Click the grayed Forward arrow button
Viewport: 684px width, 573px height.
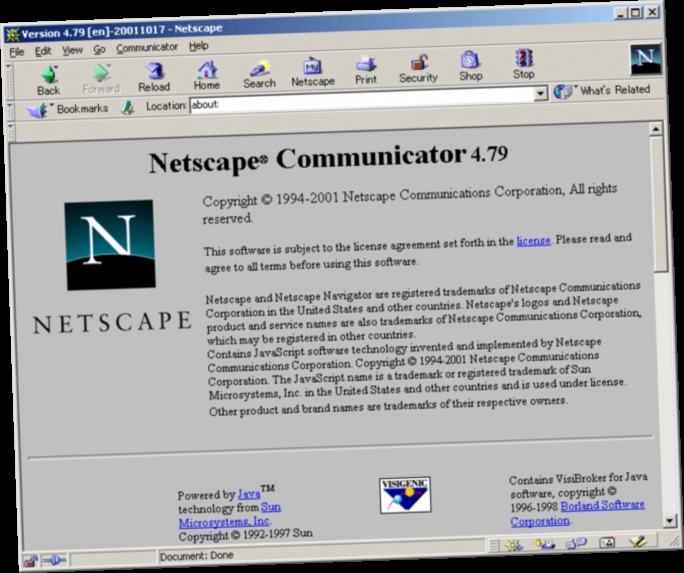point(101,79)
